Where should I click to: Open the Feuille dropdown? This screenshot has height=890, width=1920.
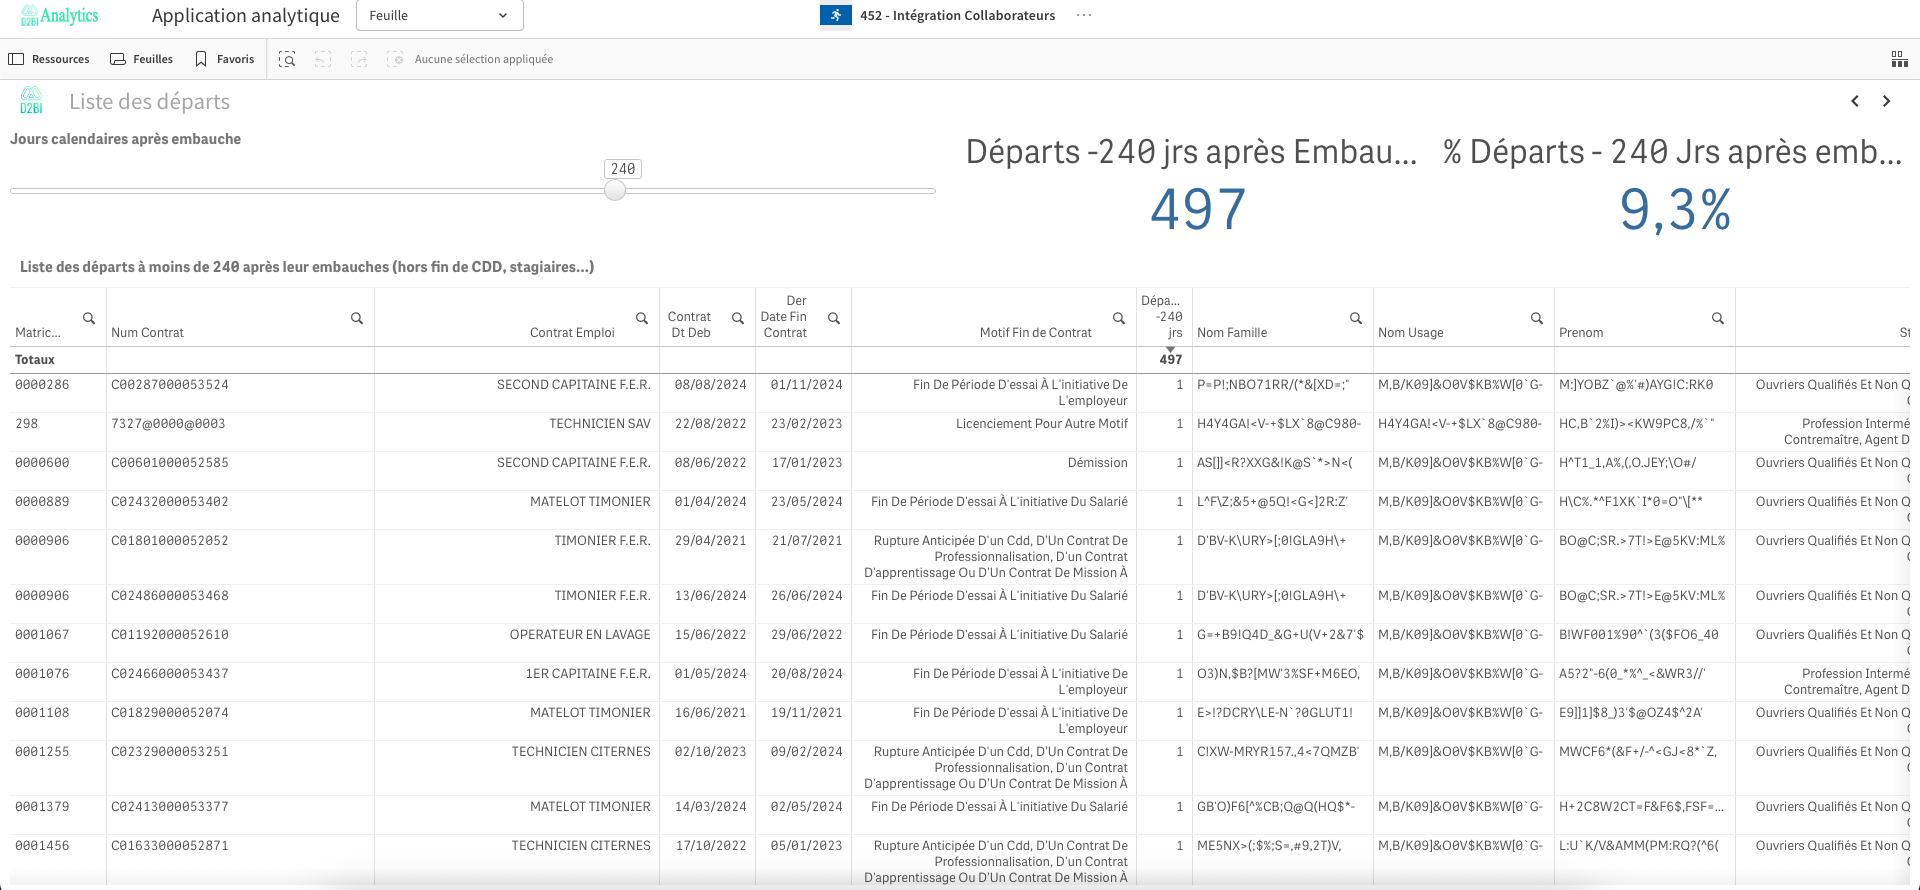coord(439,16)
